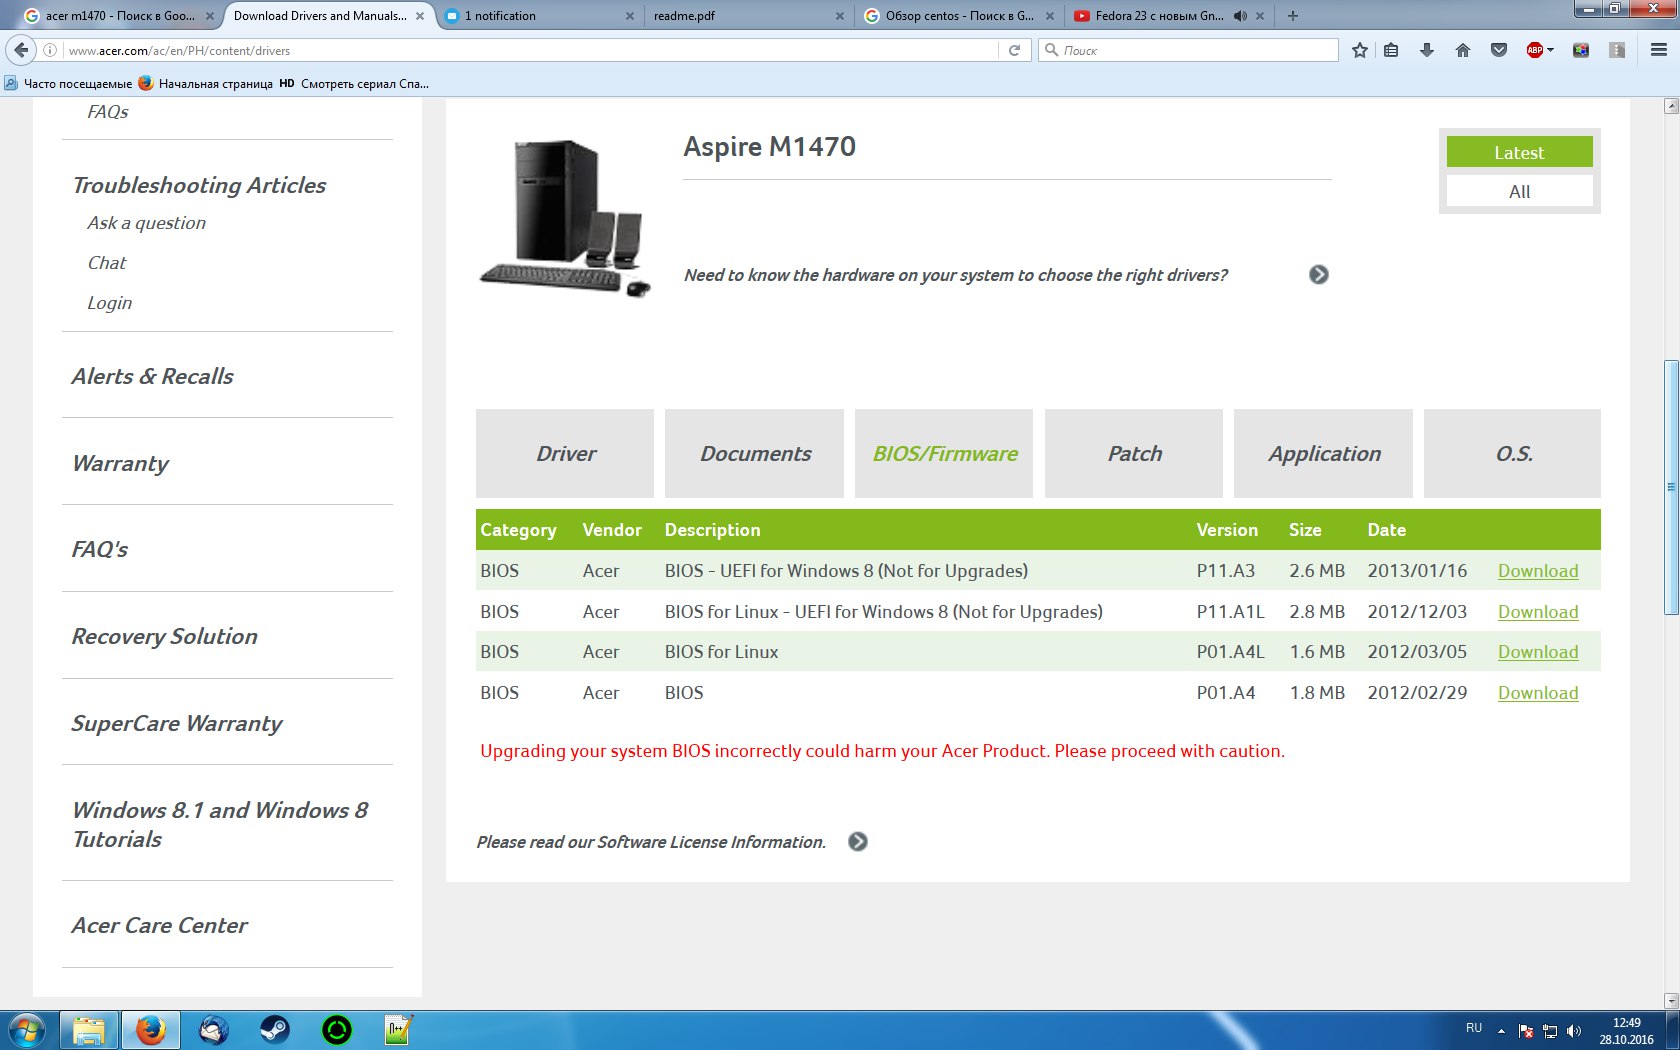Select the BIOS/Firmware tab

(x=944, y=453)
